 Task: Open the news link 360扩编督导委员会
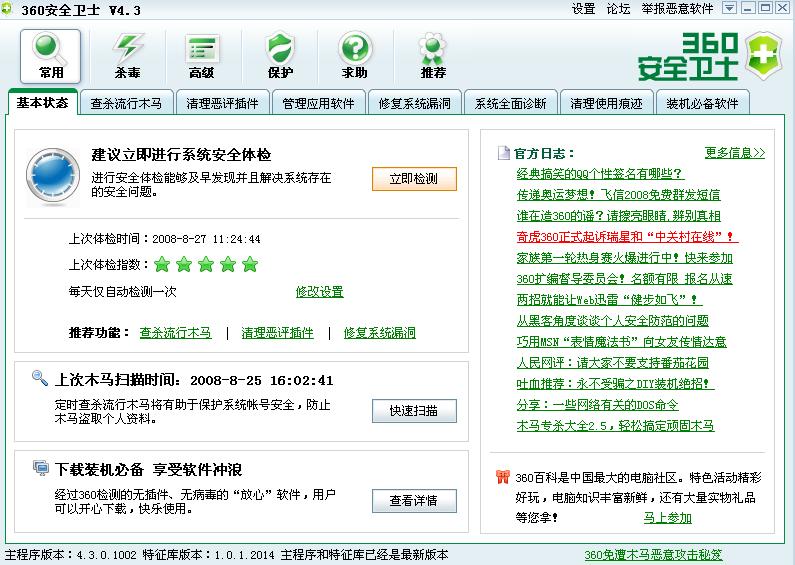625,278
